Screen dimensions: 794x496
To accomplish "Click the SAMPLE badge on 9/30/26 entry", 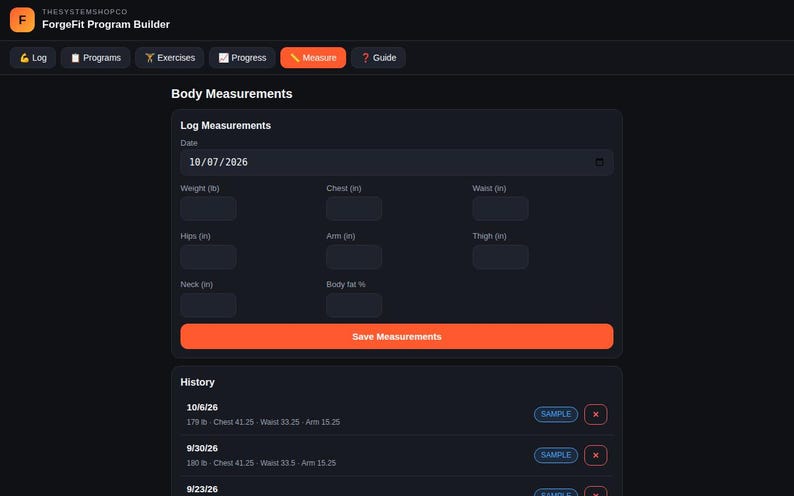I will pos(555,455).
